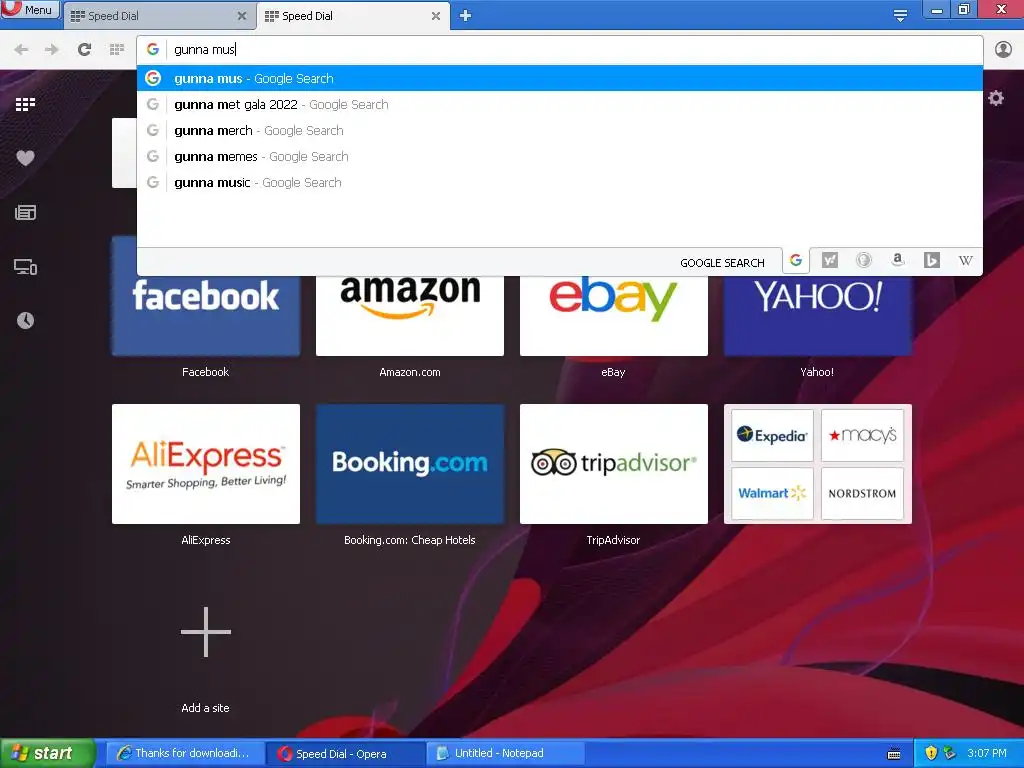Click the 3:07 PM taskbar clock
The width and height of the screenshot is (1024, 768).
pos(986,753)
